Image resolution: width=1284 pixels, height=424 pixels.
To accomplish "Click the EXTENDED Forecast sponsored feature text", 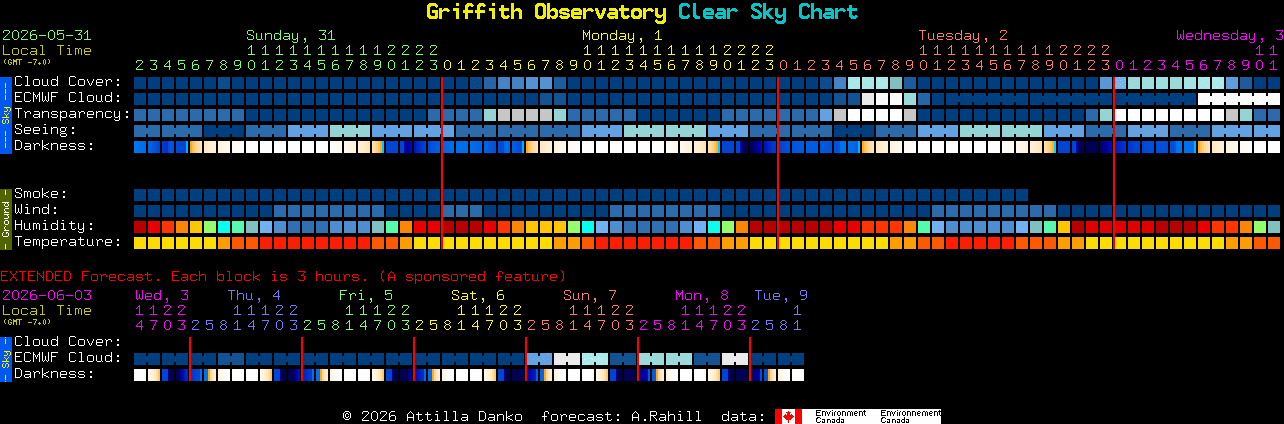I will (283, 276).
